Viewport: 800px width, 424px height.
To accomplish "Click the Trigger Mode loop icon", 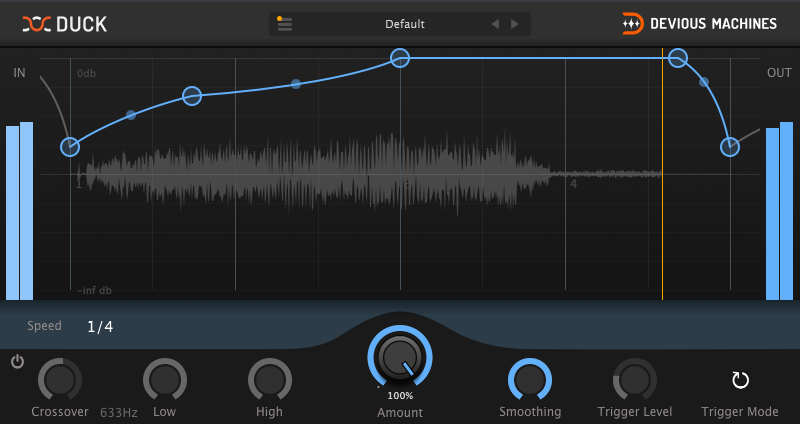I will [740, 380].
